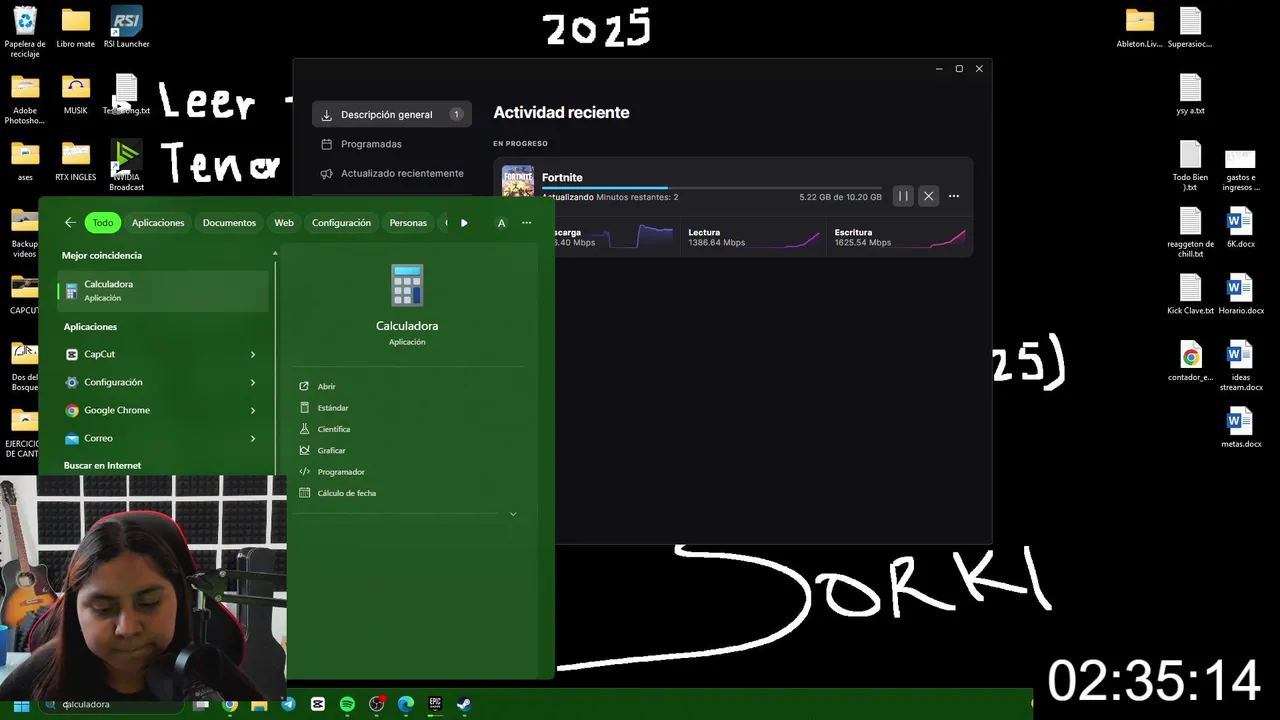Viewport: 1280px width, 720px height.
Task: Expand Calculadora actions with down chevron
Action: pyautogui.click(x=513, y=514)
